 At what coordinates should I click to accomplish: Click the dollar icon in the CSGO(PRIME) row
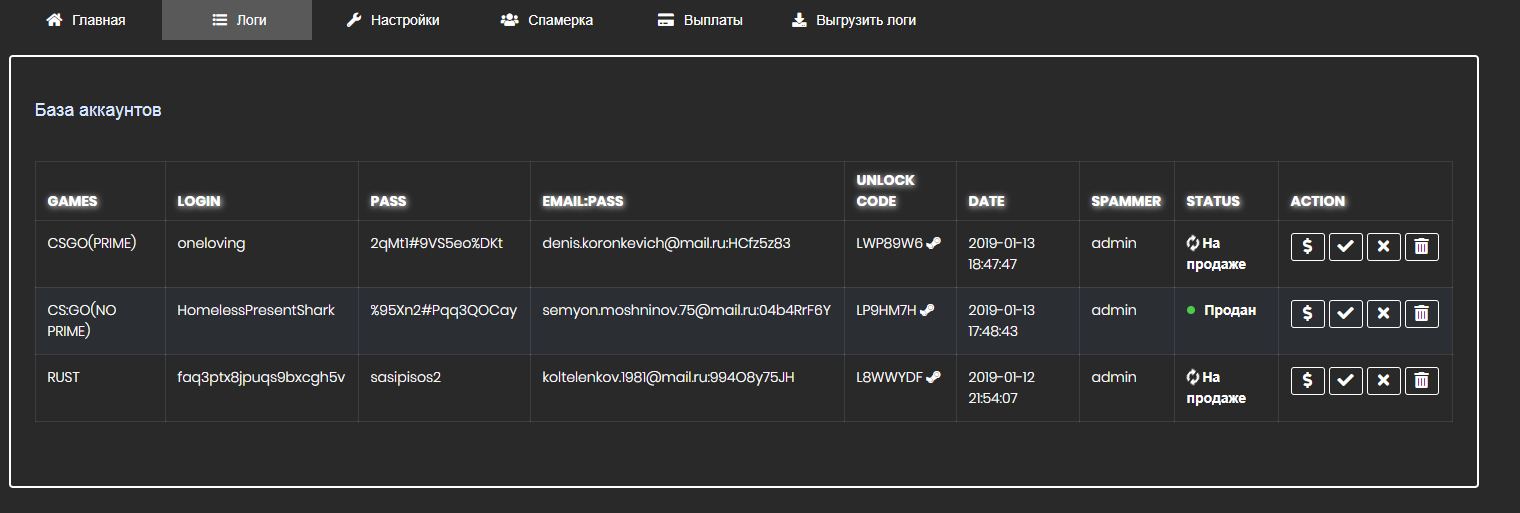tap(1307, 247)
